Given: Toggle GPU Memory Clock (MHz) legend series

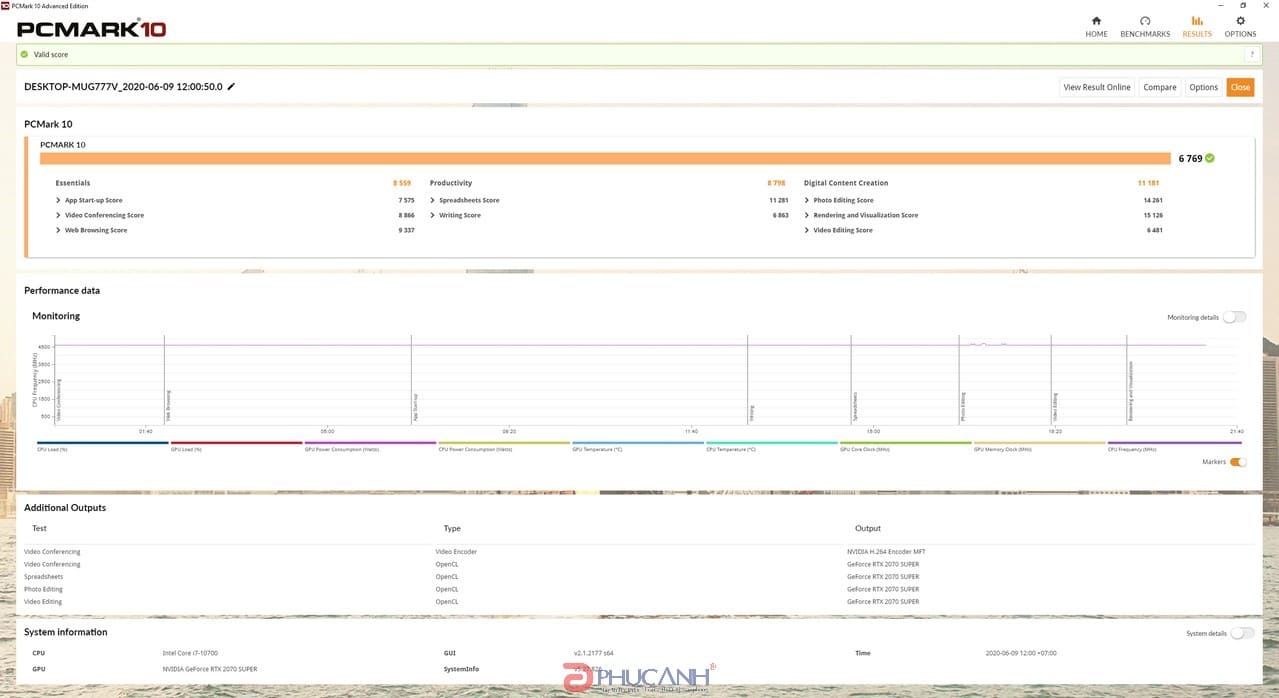Looking at the screenshot, I should click(1040, 446).
